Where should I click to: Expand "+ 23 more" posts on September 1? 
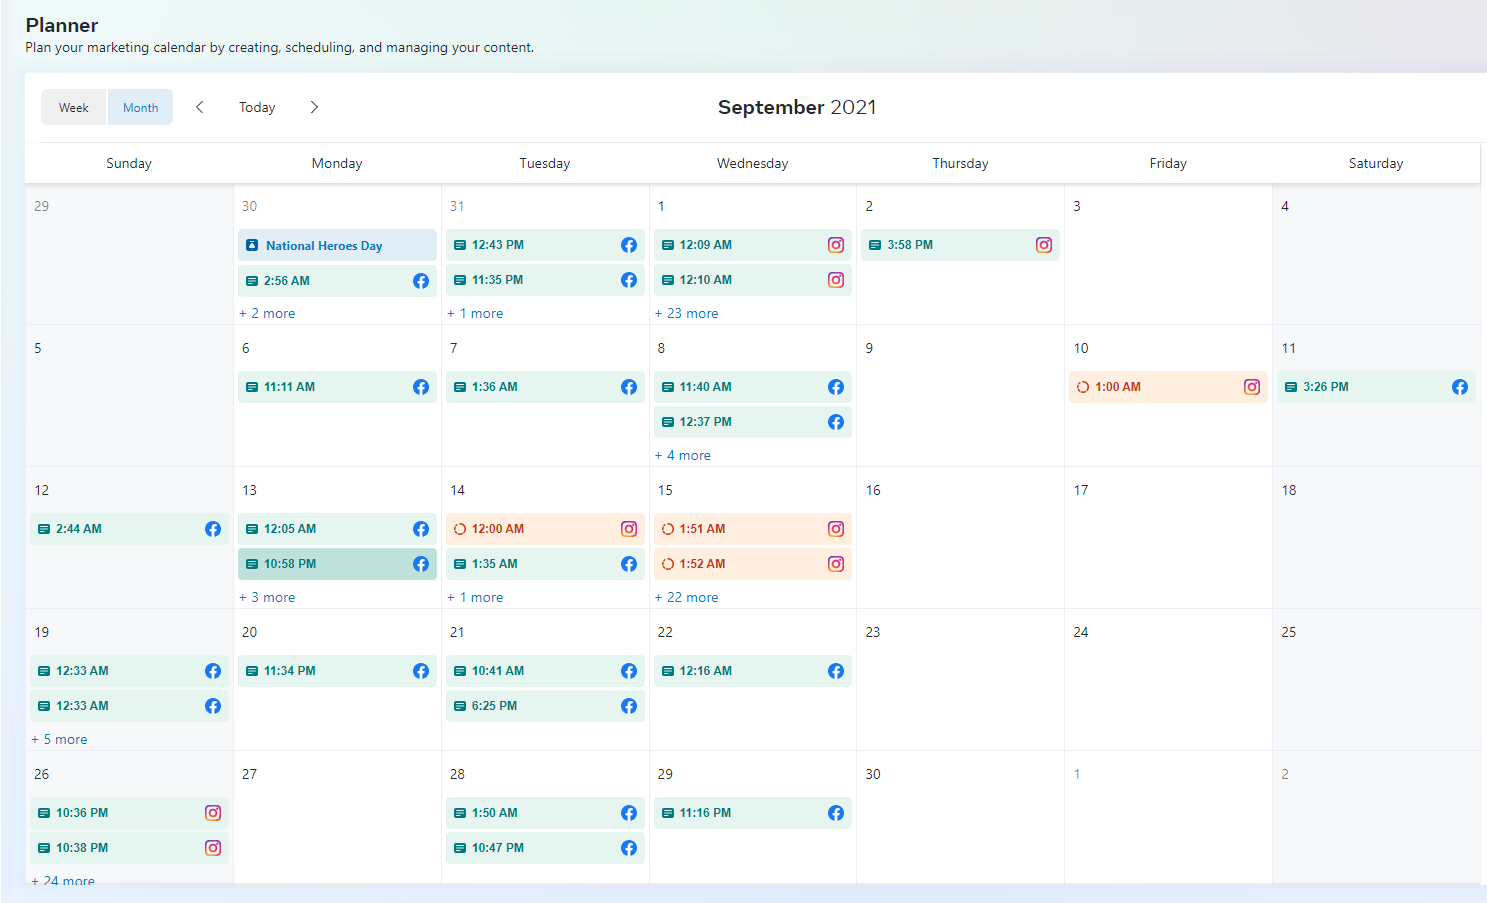point(687,313)
